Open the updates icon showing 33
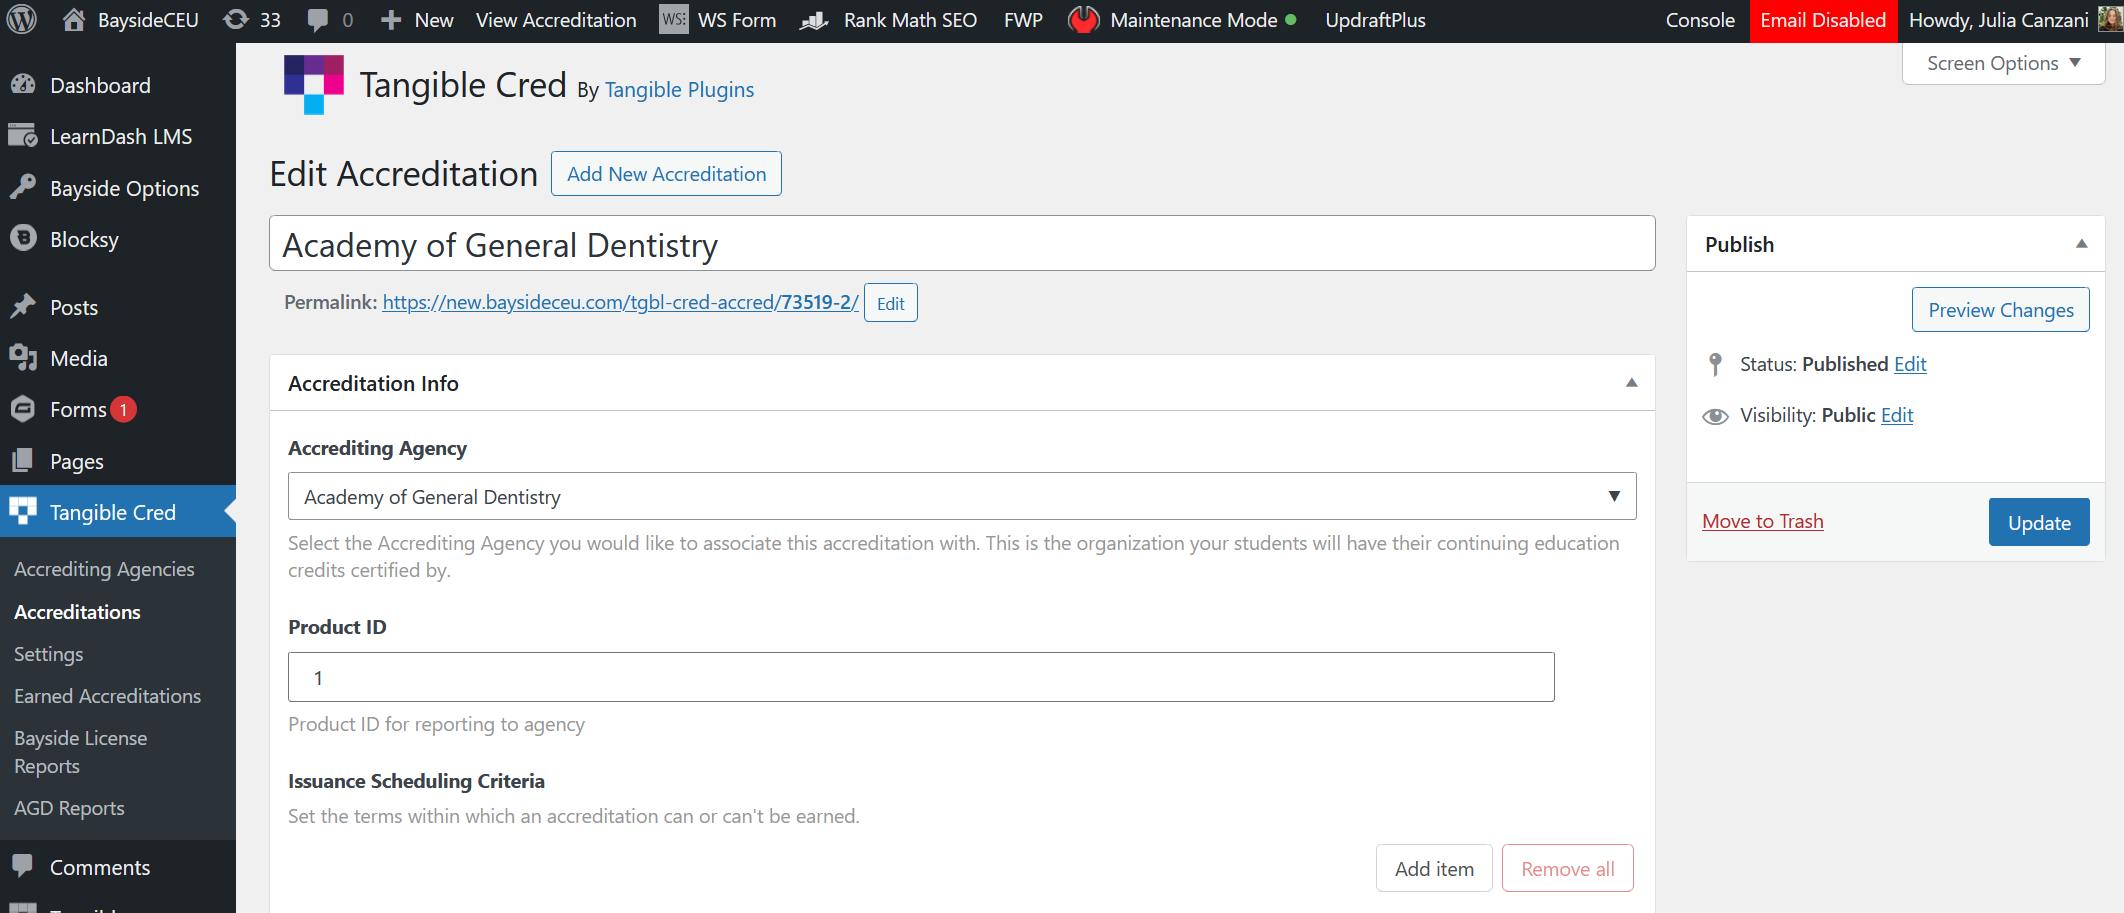Image resolution: width=2124 pixels, height=913 pixels. point(236,20)
